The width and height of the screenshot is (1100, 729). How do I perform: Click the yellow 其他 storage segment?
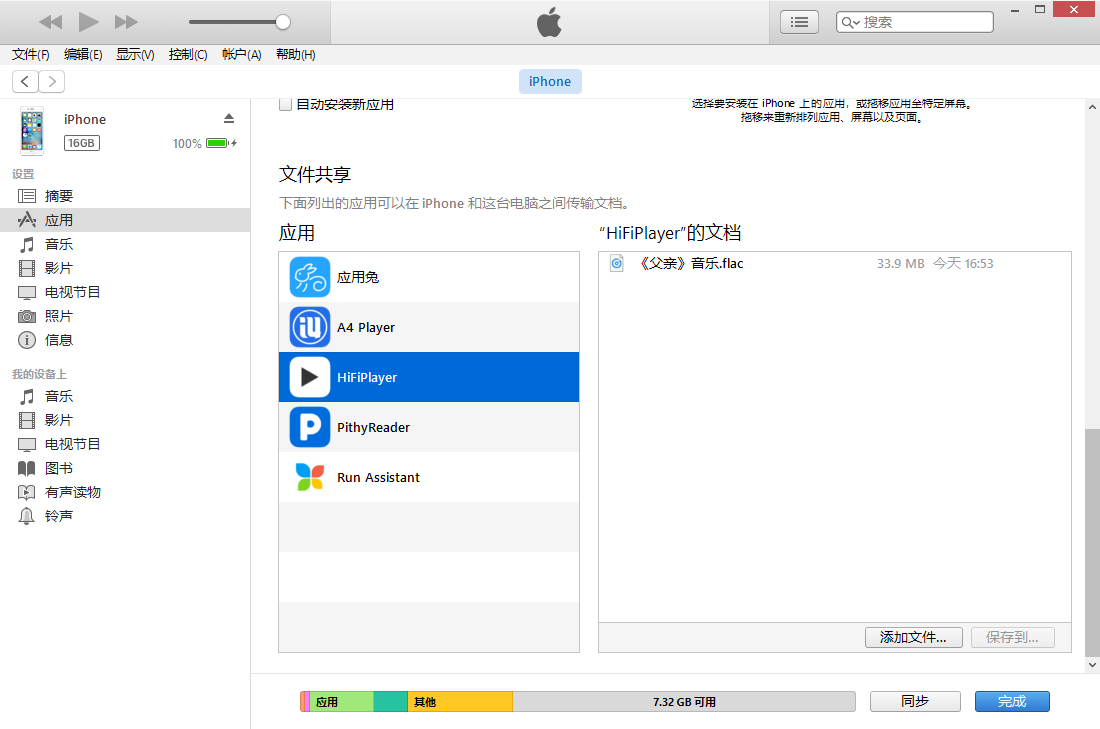tap(460, 702)
